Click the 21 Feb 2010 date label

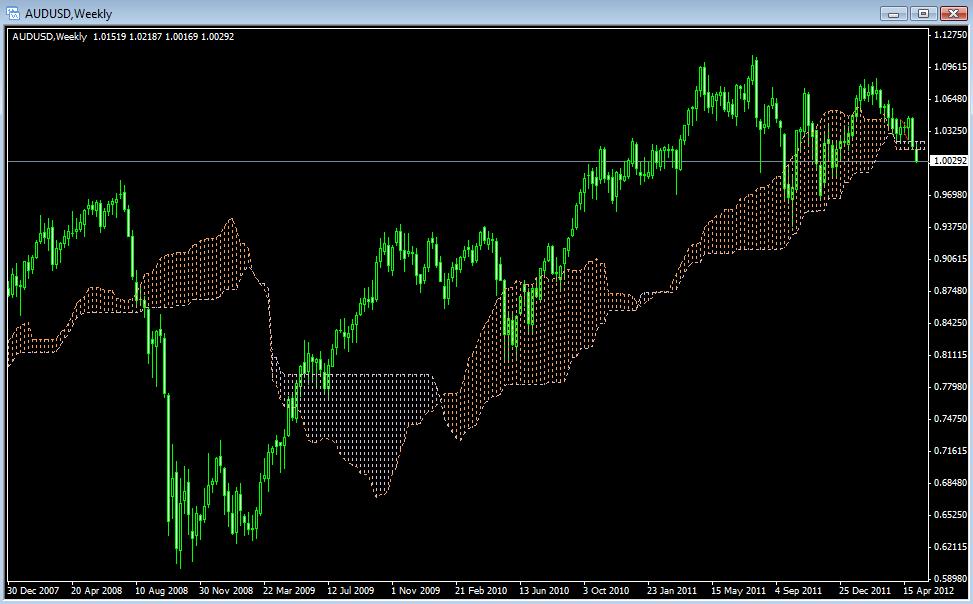pyautogui.click(x=480, y=590)
